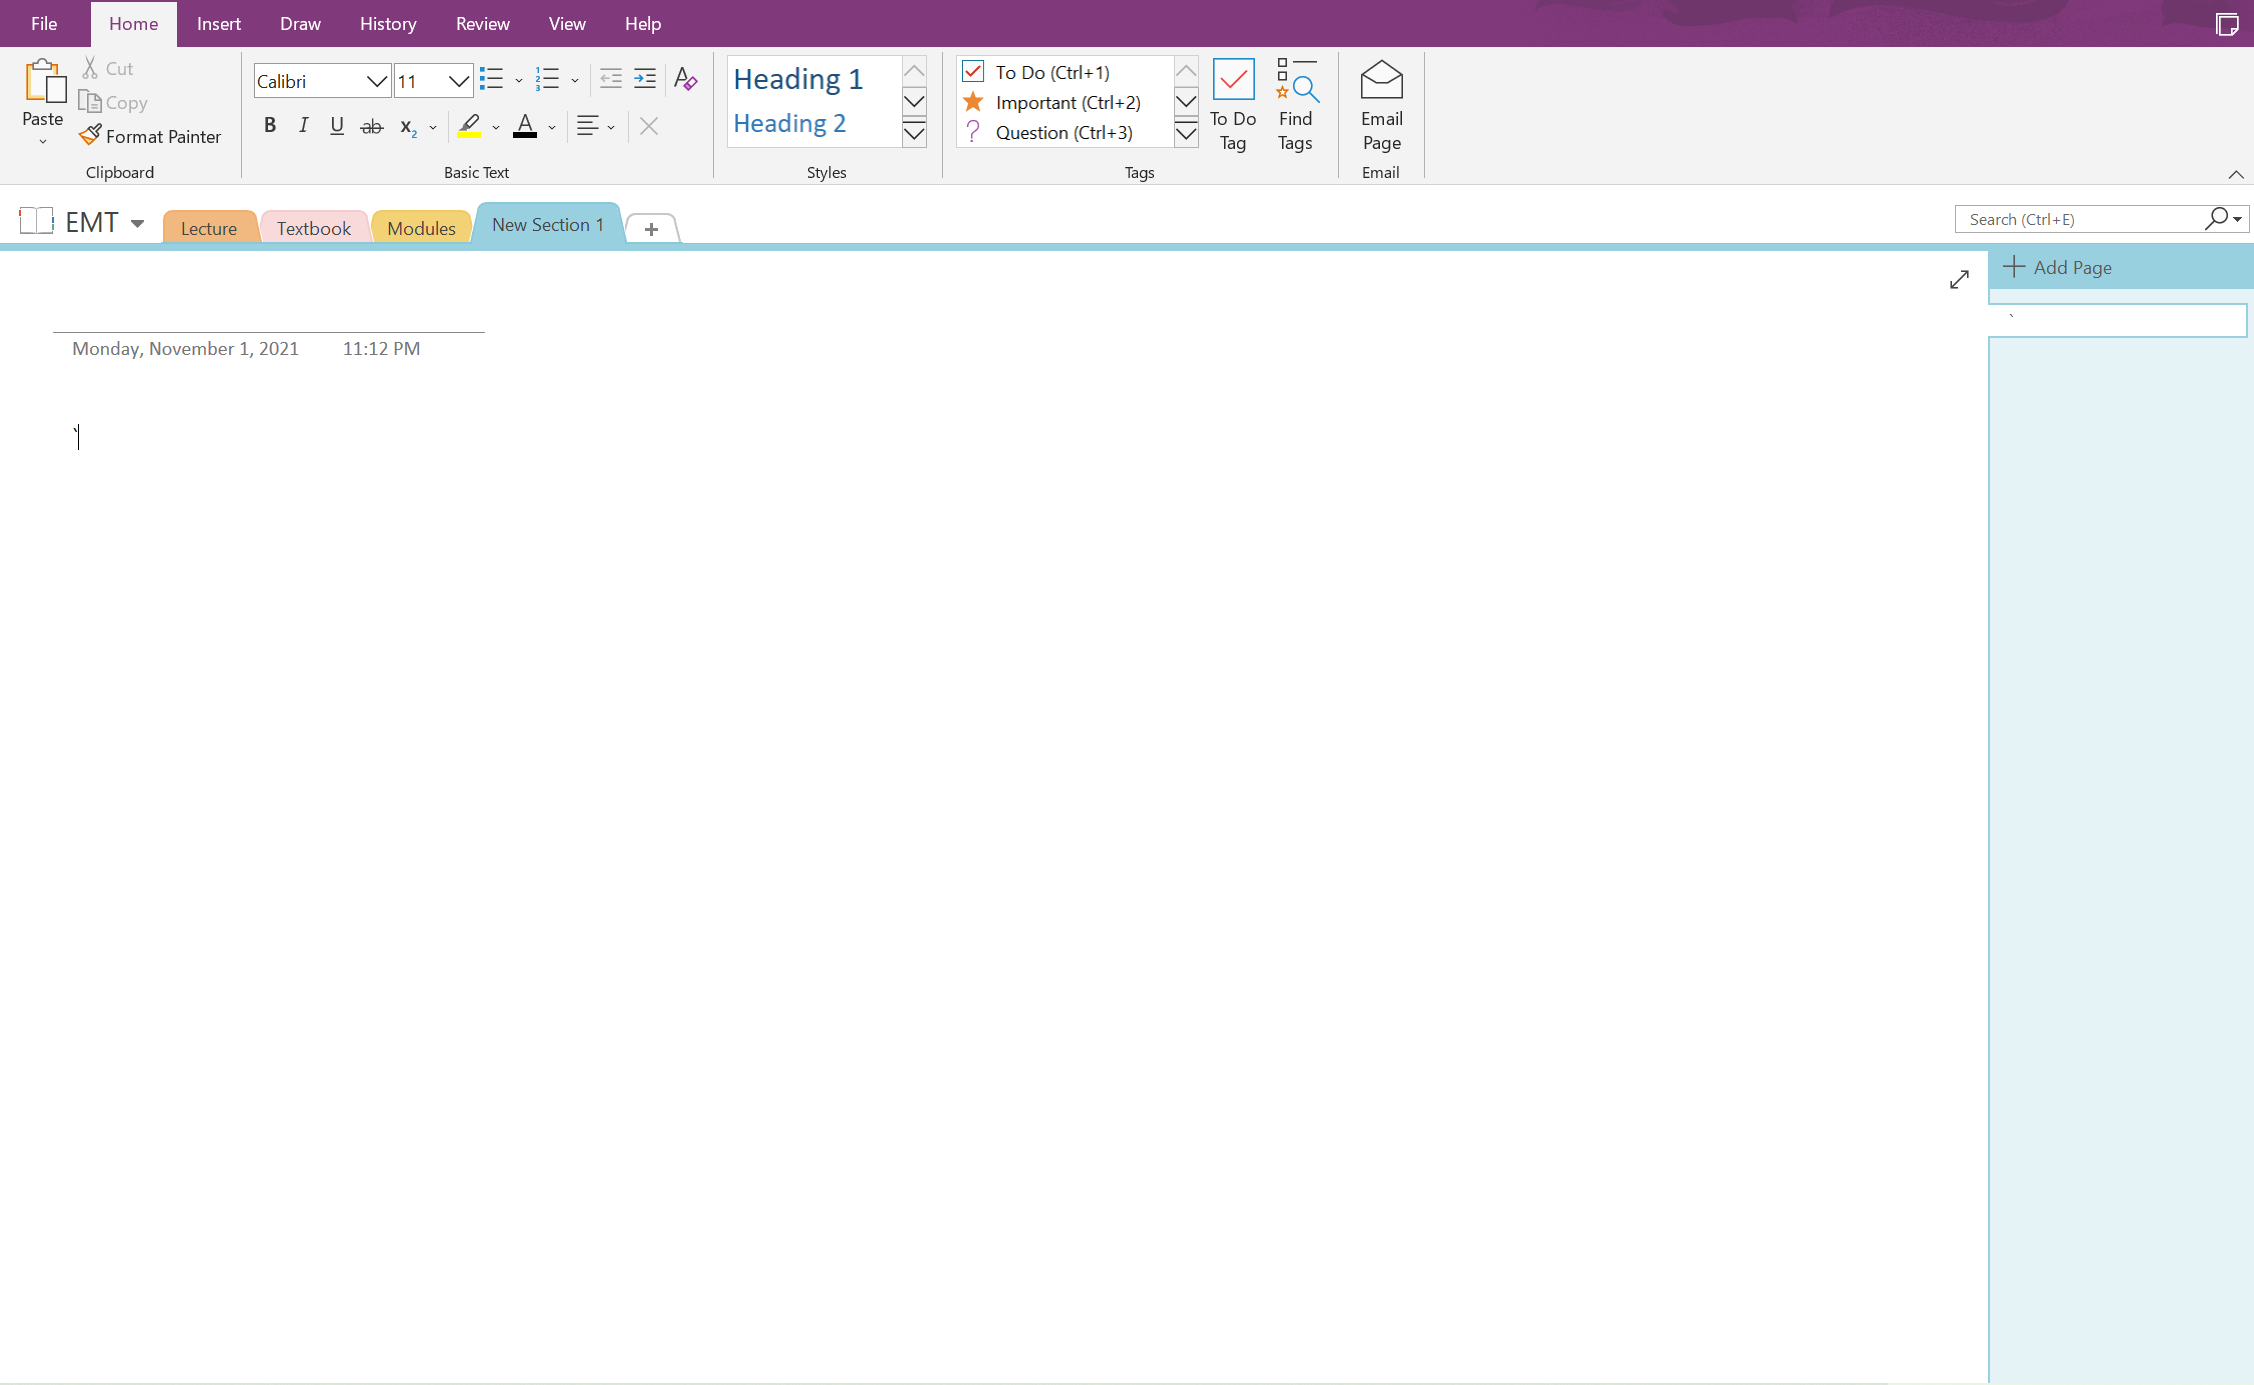Apply strikethrough to text
The height and width of the screenshot is (1385, 2254).
371,125
